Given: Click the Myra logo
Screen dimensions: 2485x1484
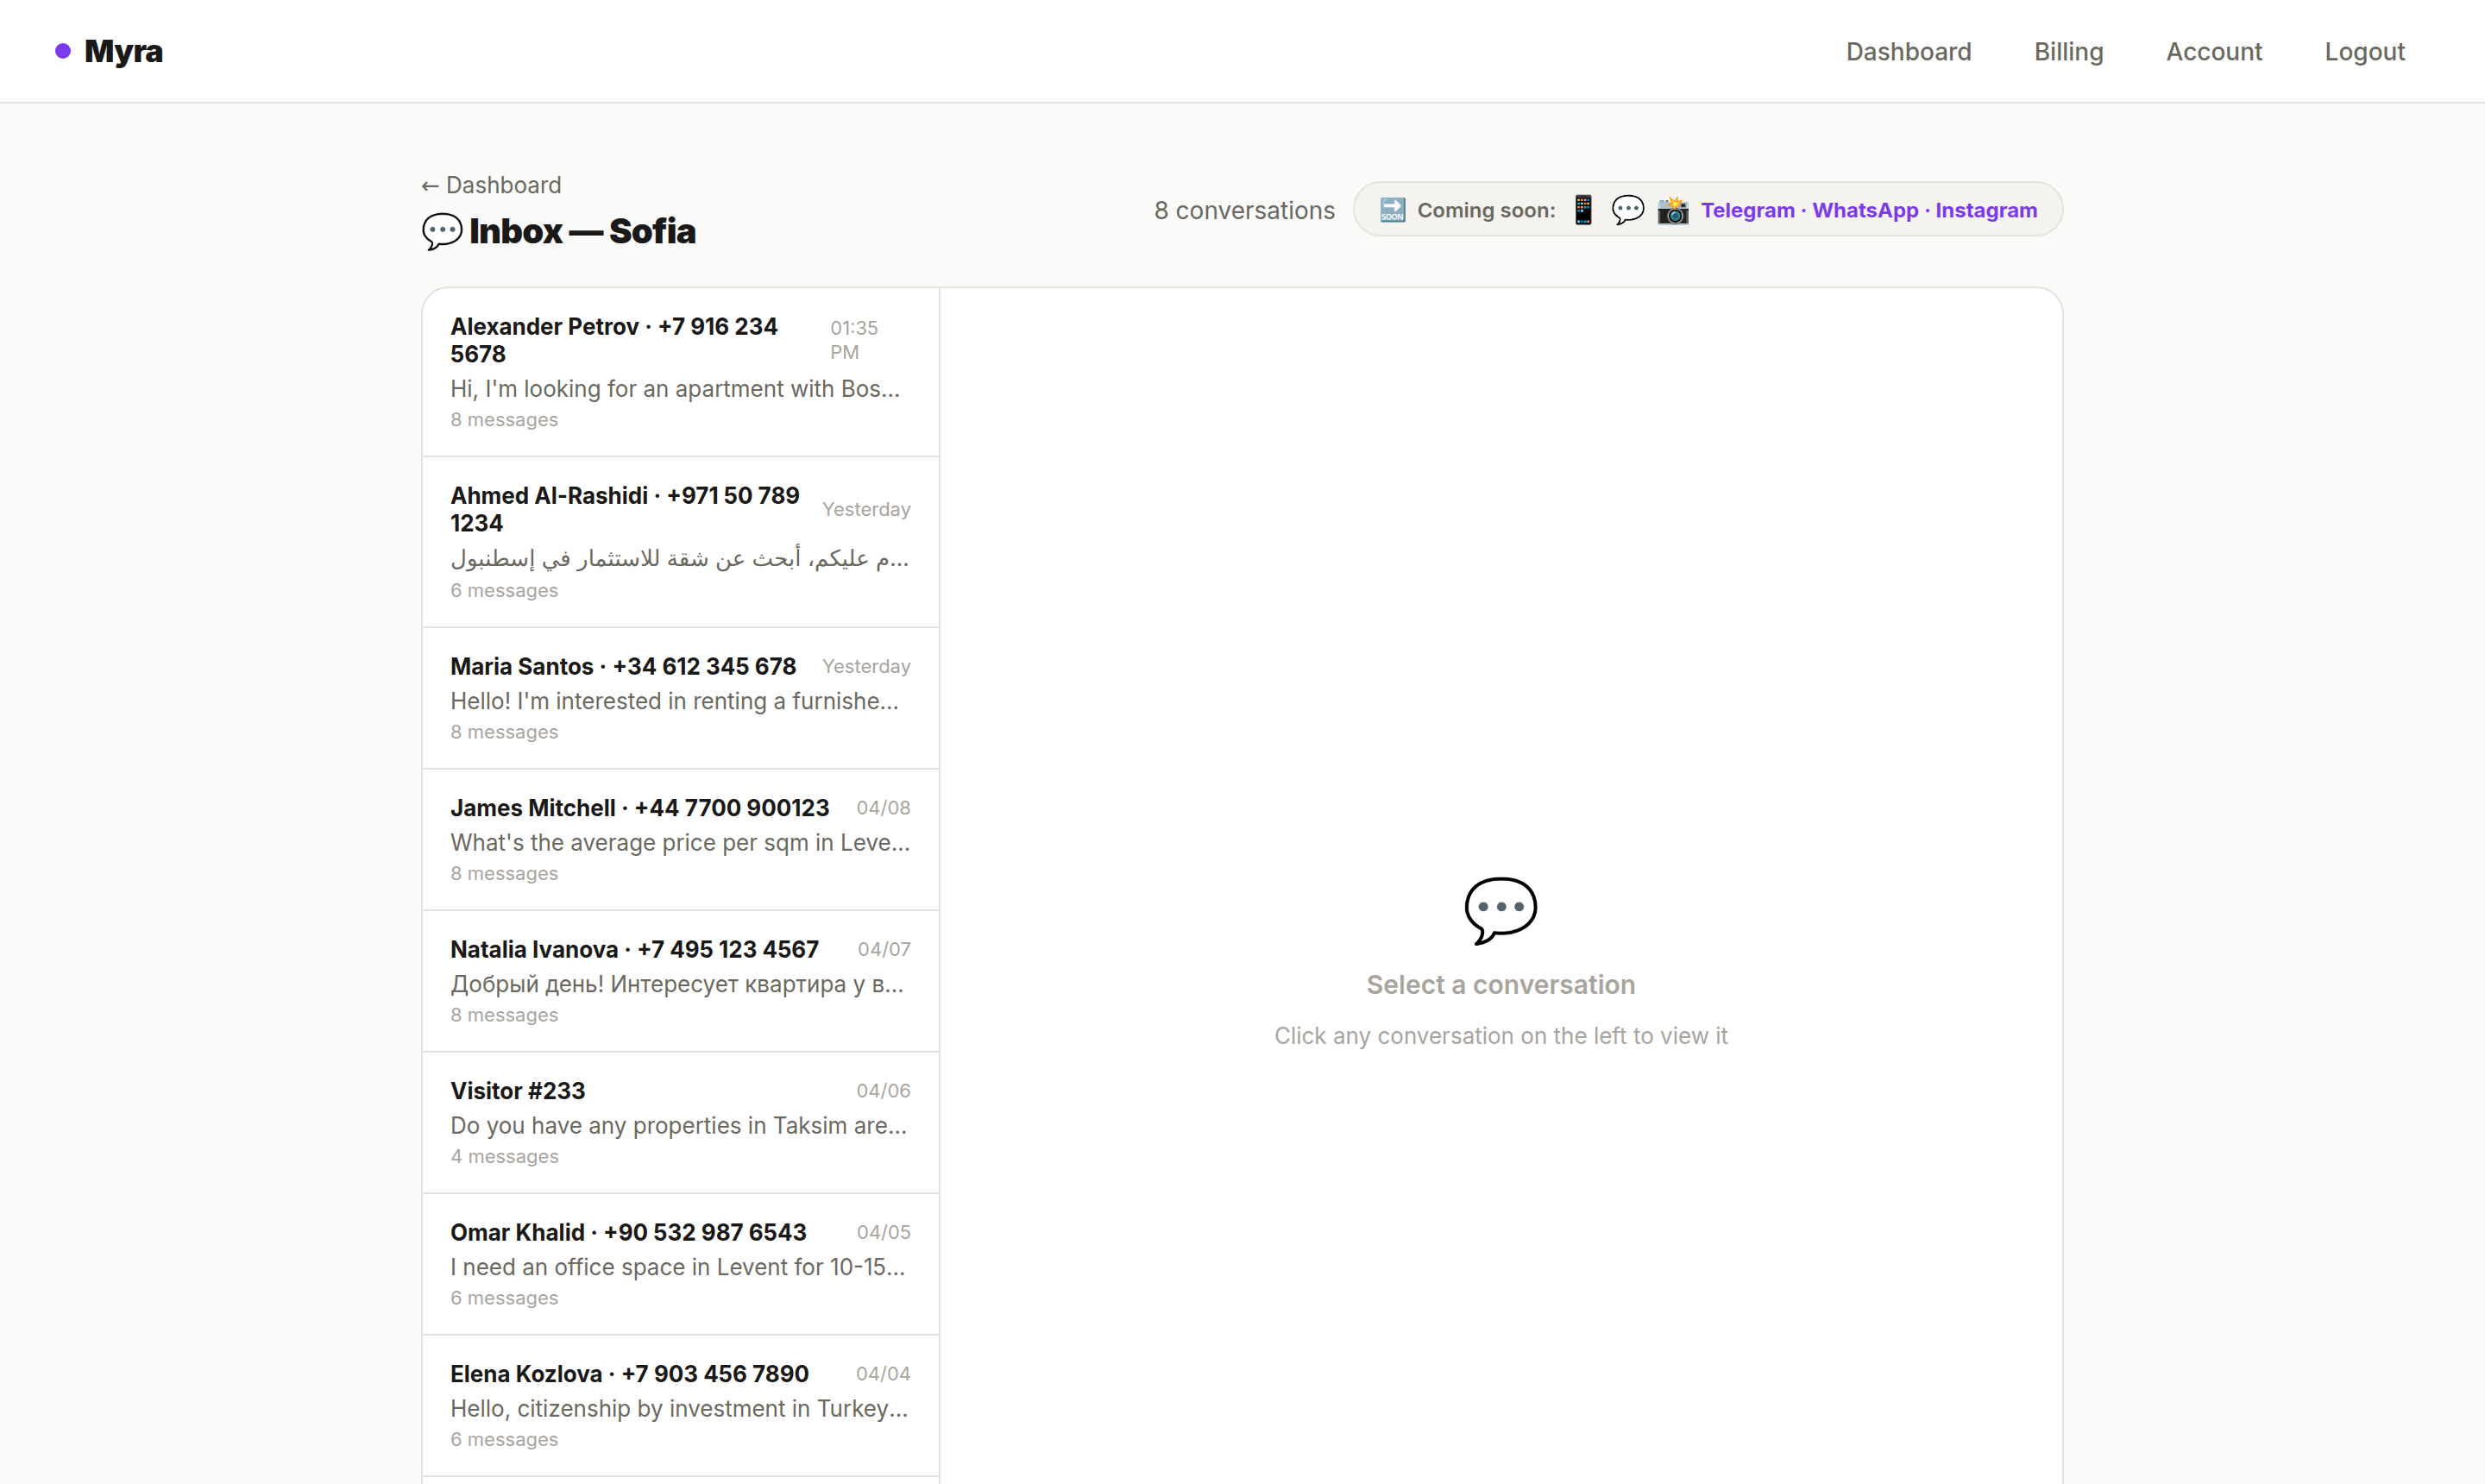Looking at the screenshot, I should point(123,51).
